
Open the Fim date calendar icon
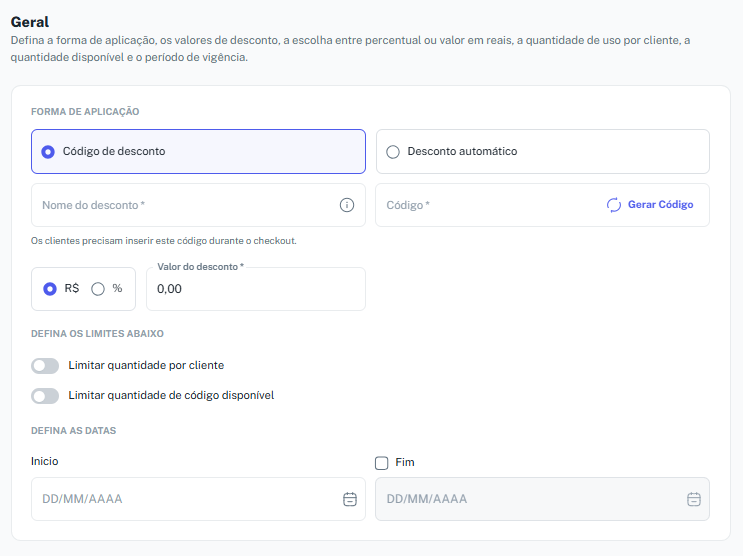tap(694, 499)
